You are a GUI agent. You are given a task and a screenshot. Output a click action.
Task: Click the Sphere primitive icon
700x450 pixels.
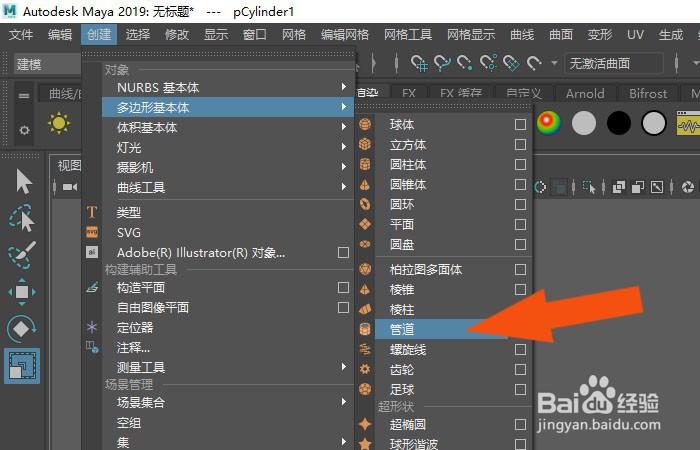[365, 124]
